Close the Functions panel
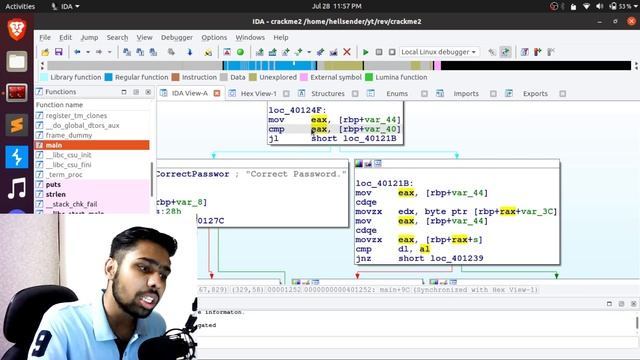This screenshot has height=360, width=640. click(x=148, y=92)
